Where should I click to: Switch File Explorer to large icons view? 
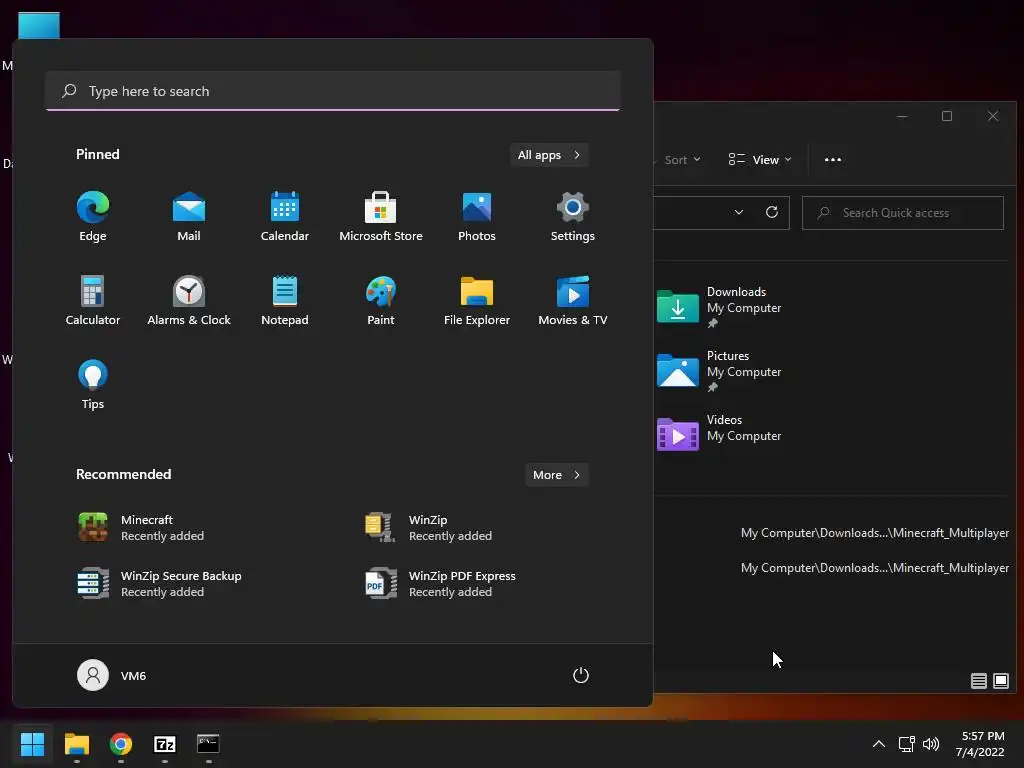coord(1000,681)
